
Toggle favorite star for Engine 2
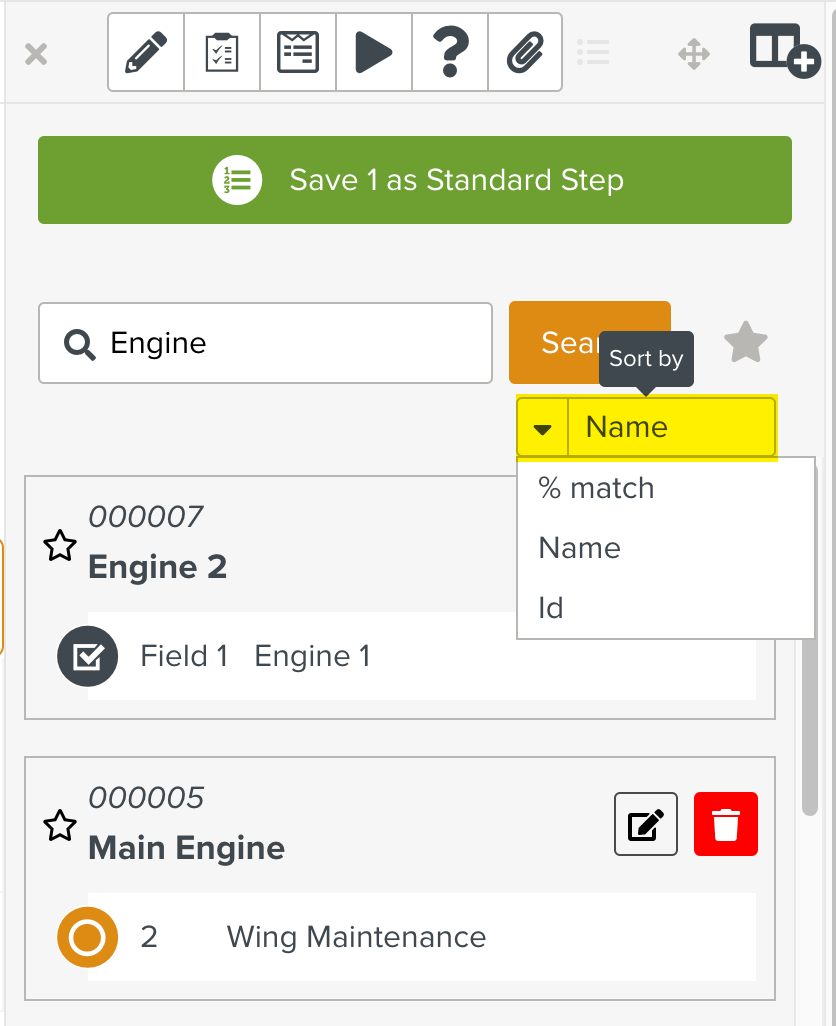pos(60,546)
